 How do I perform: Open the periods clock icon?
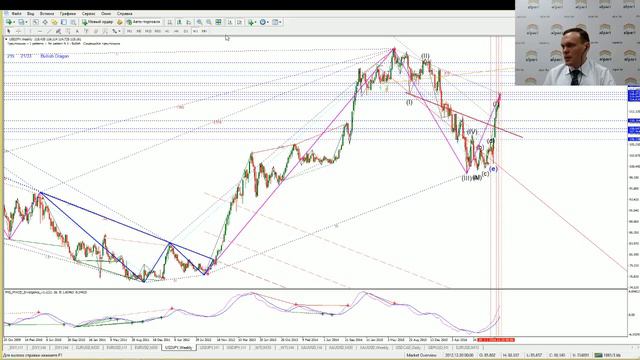pyautogui.click(x=262, y=22)
